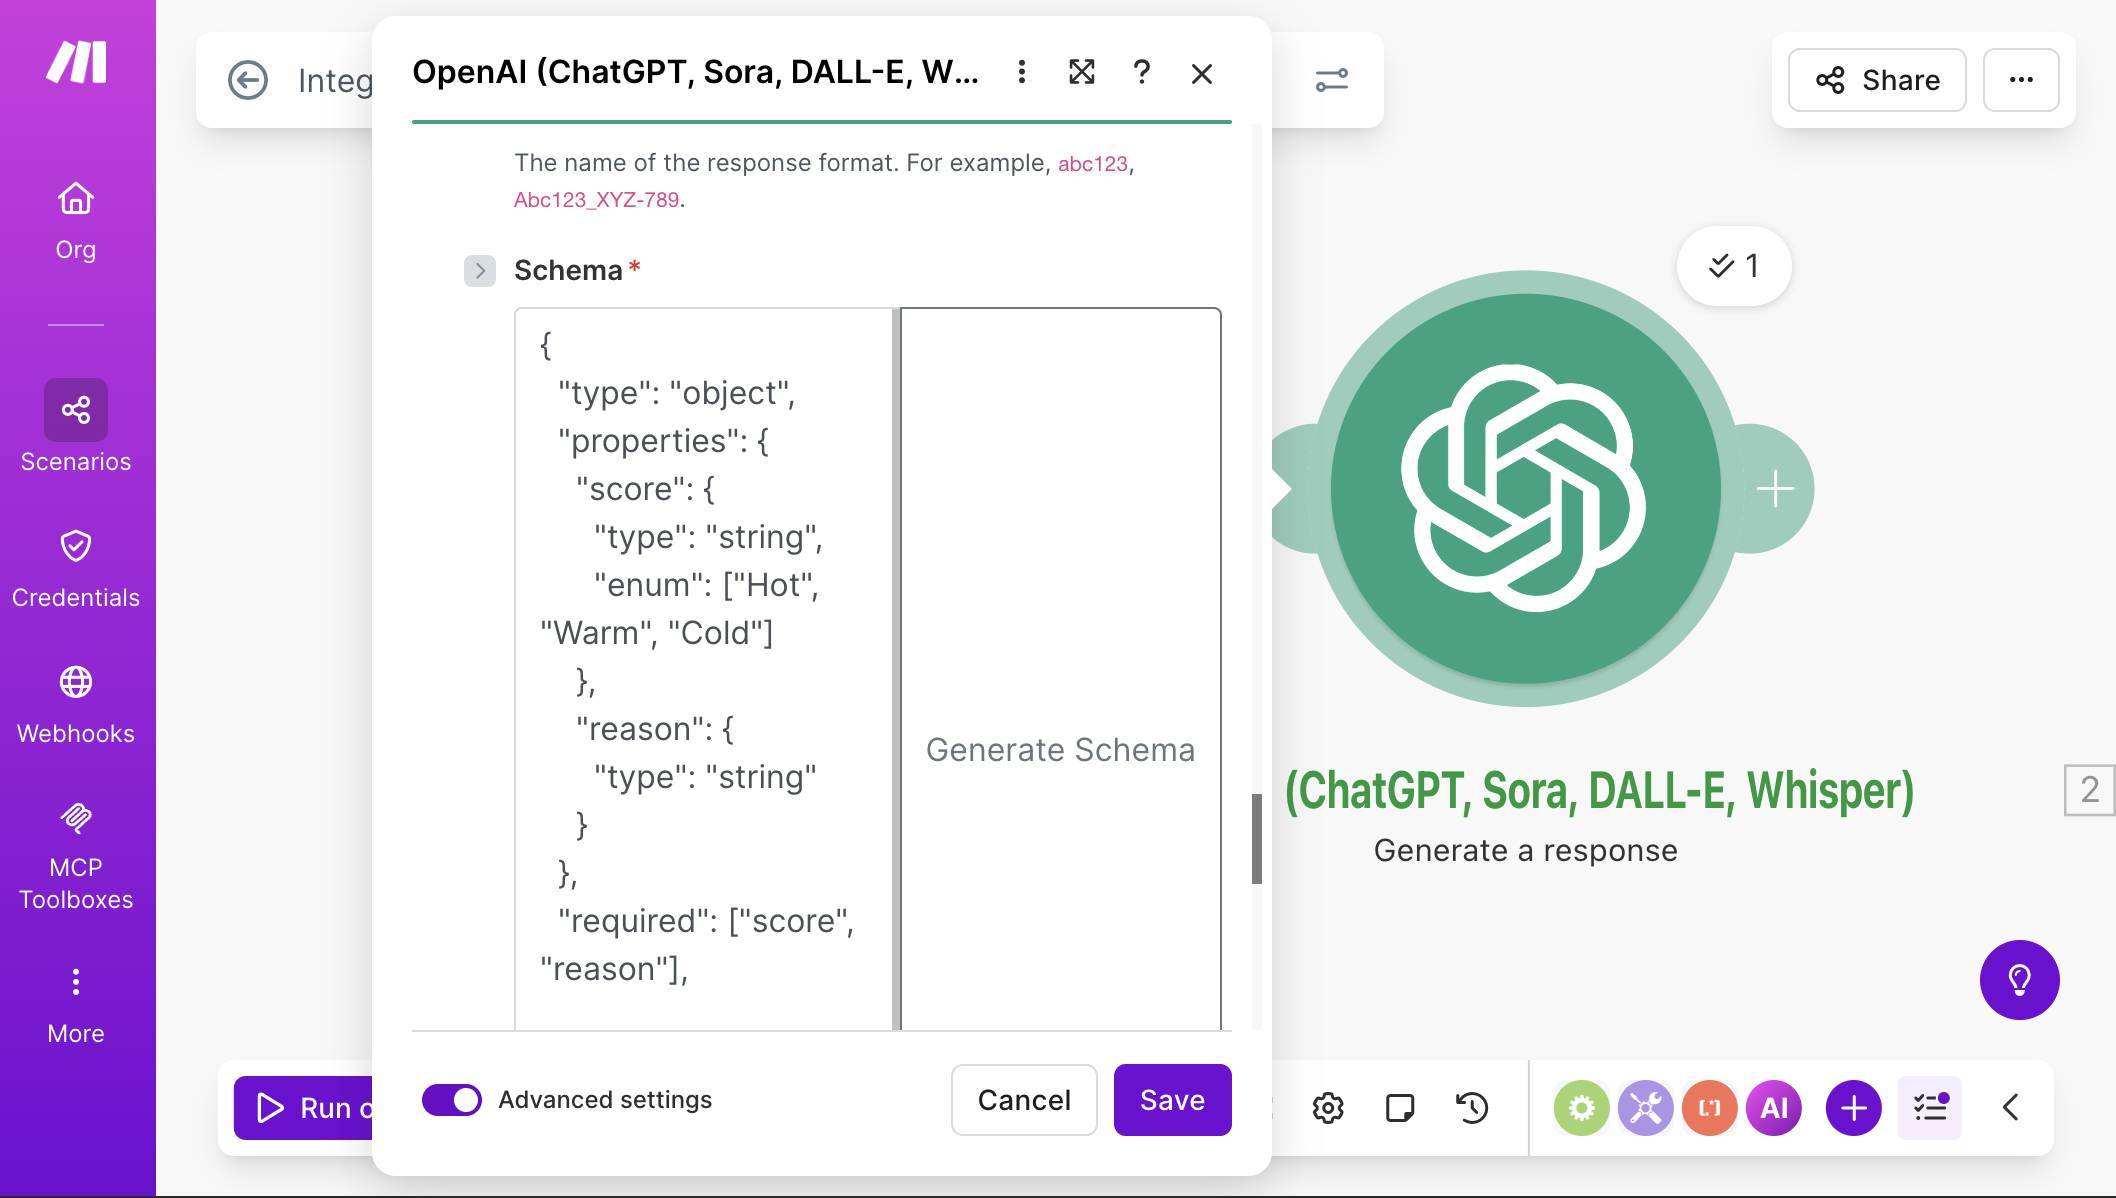
Task: Expand the Schema section
Action: coord(480,270)
